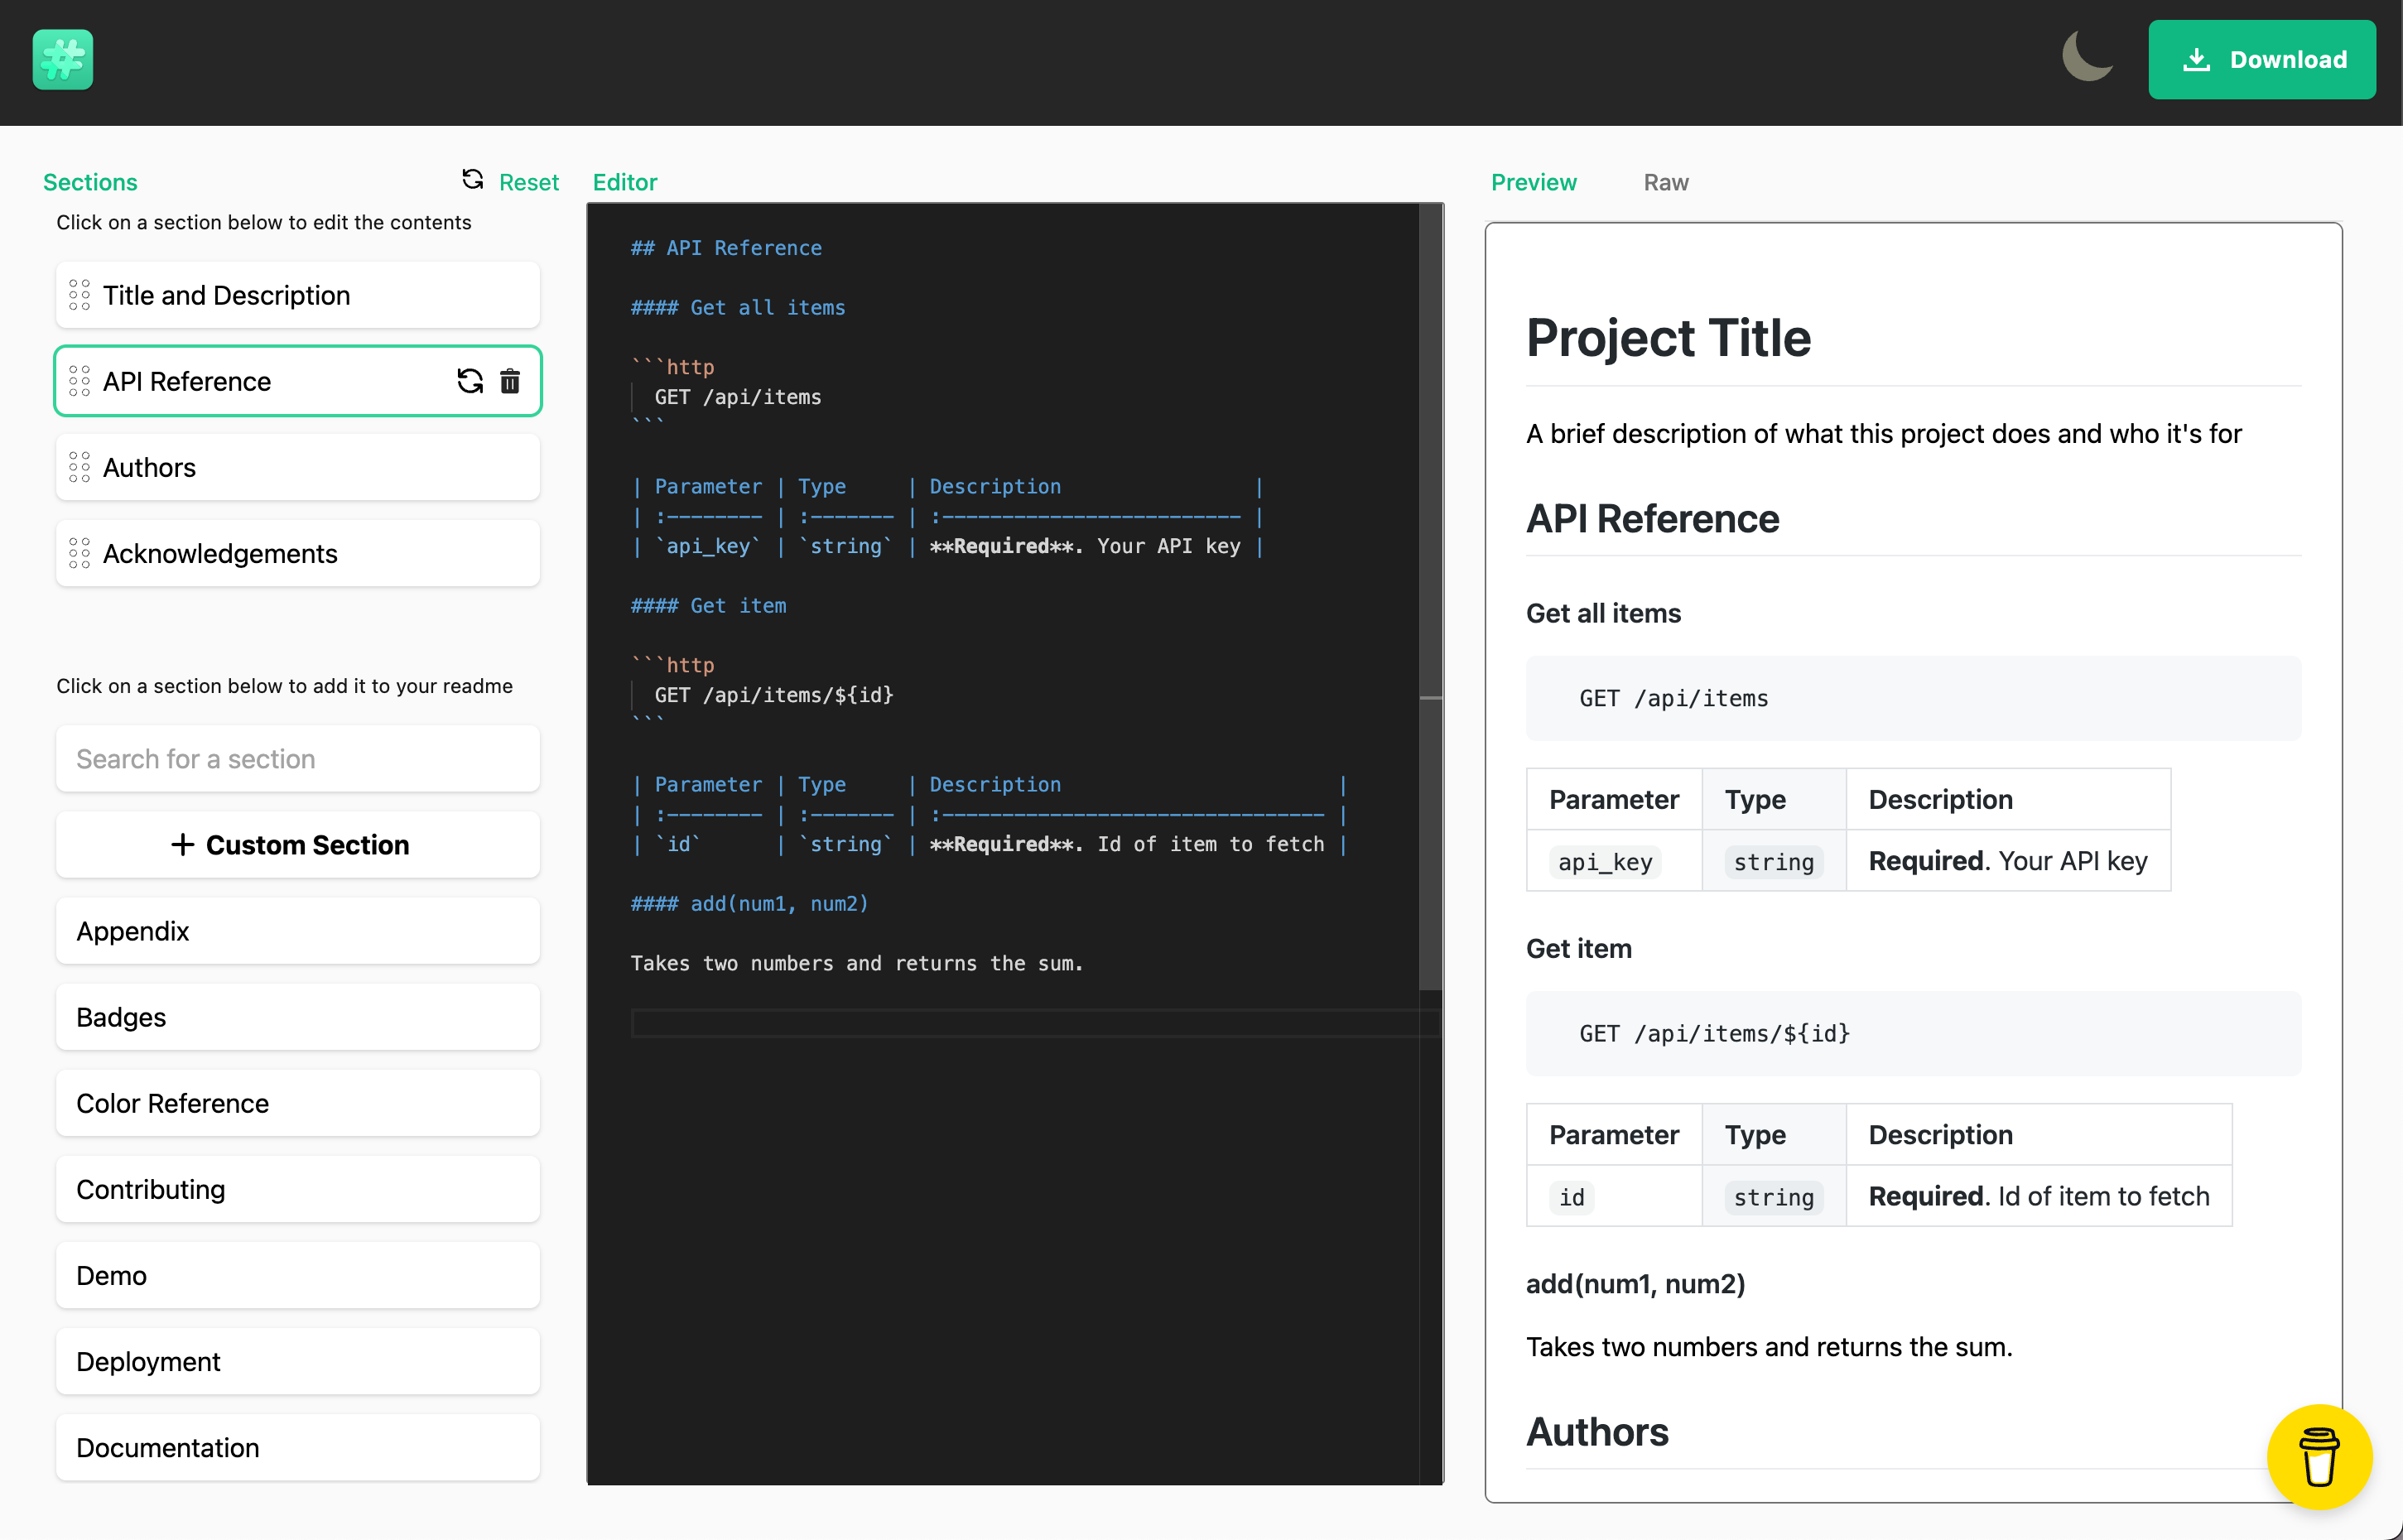Toggle dark mode with the moon icon
Viewport: 2403px width, 1540px height.
tap(2088, 57)
